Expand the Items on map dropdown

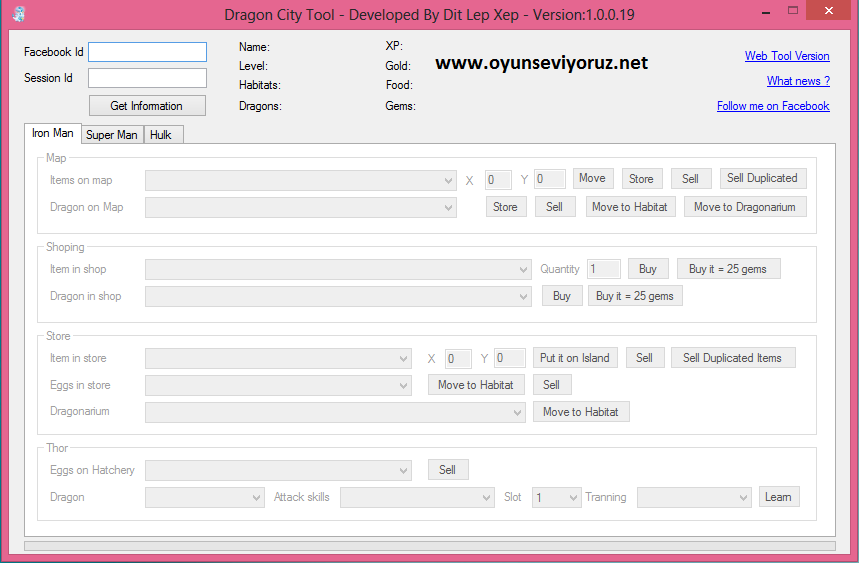301,180
